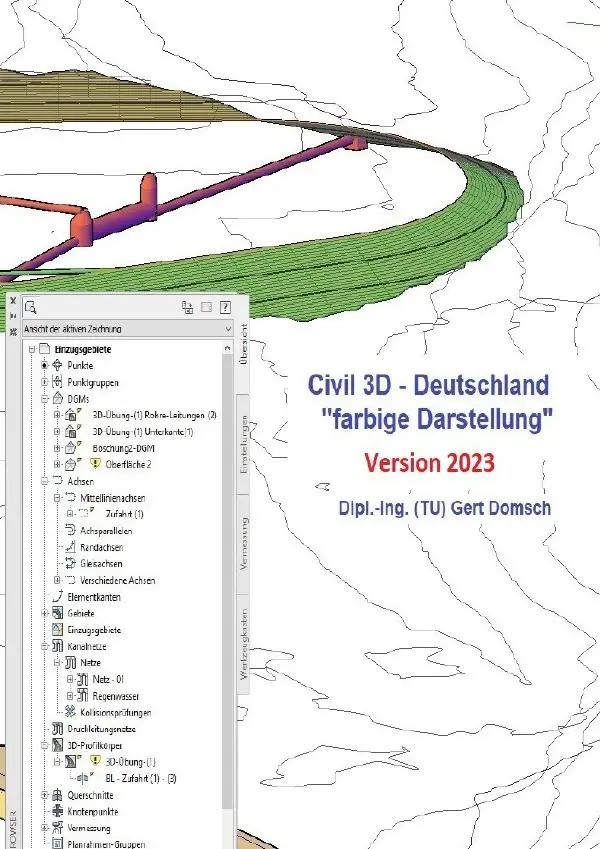Expand the Oberfläche 2 surface node
Viewport: 600px width, 849px height.
(57, 464)
